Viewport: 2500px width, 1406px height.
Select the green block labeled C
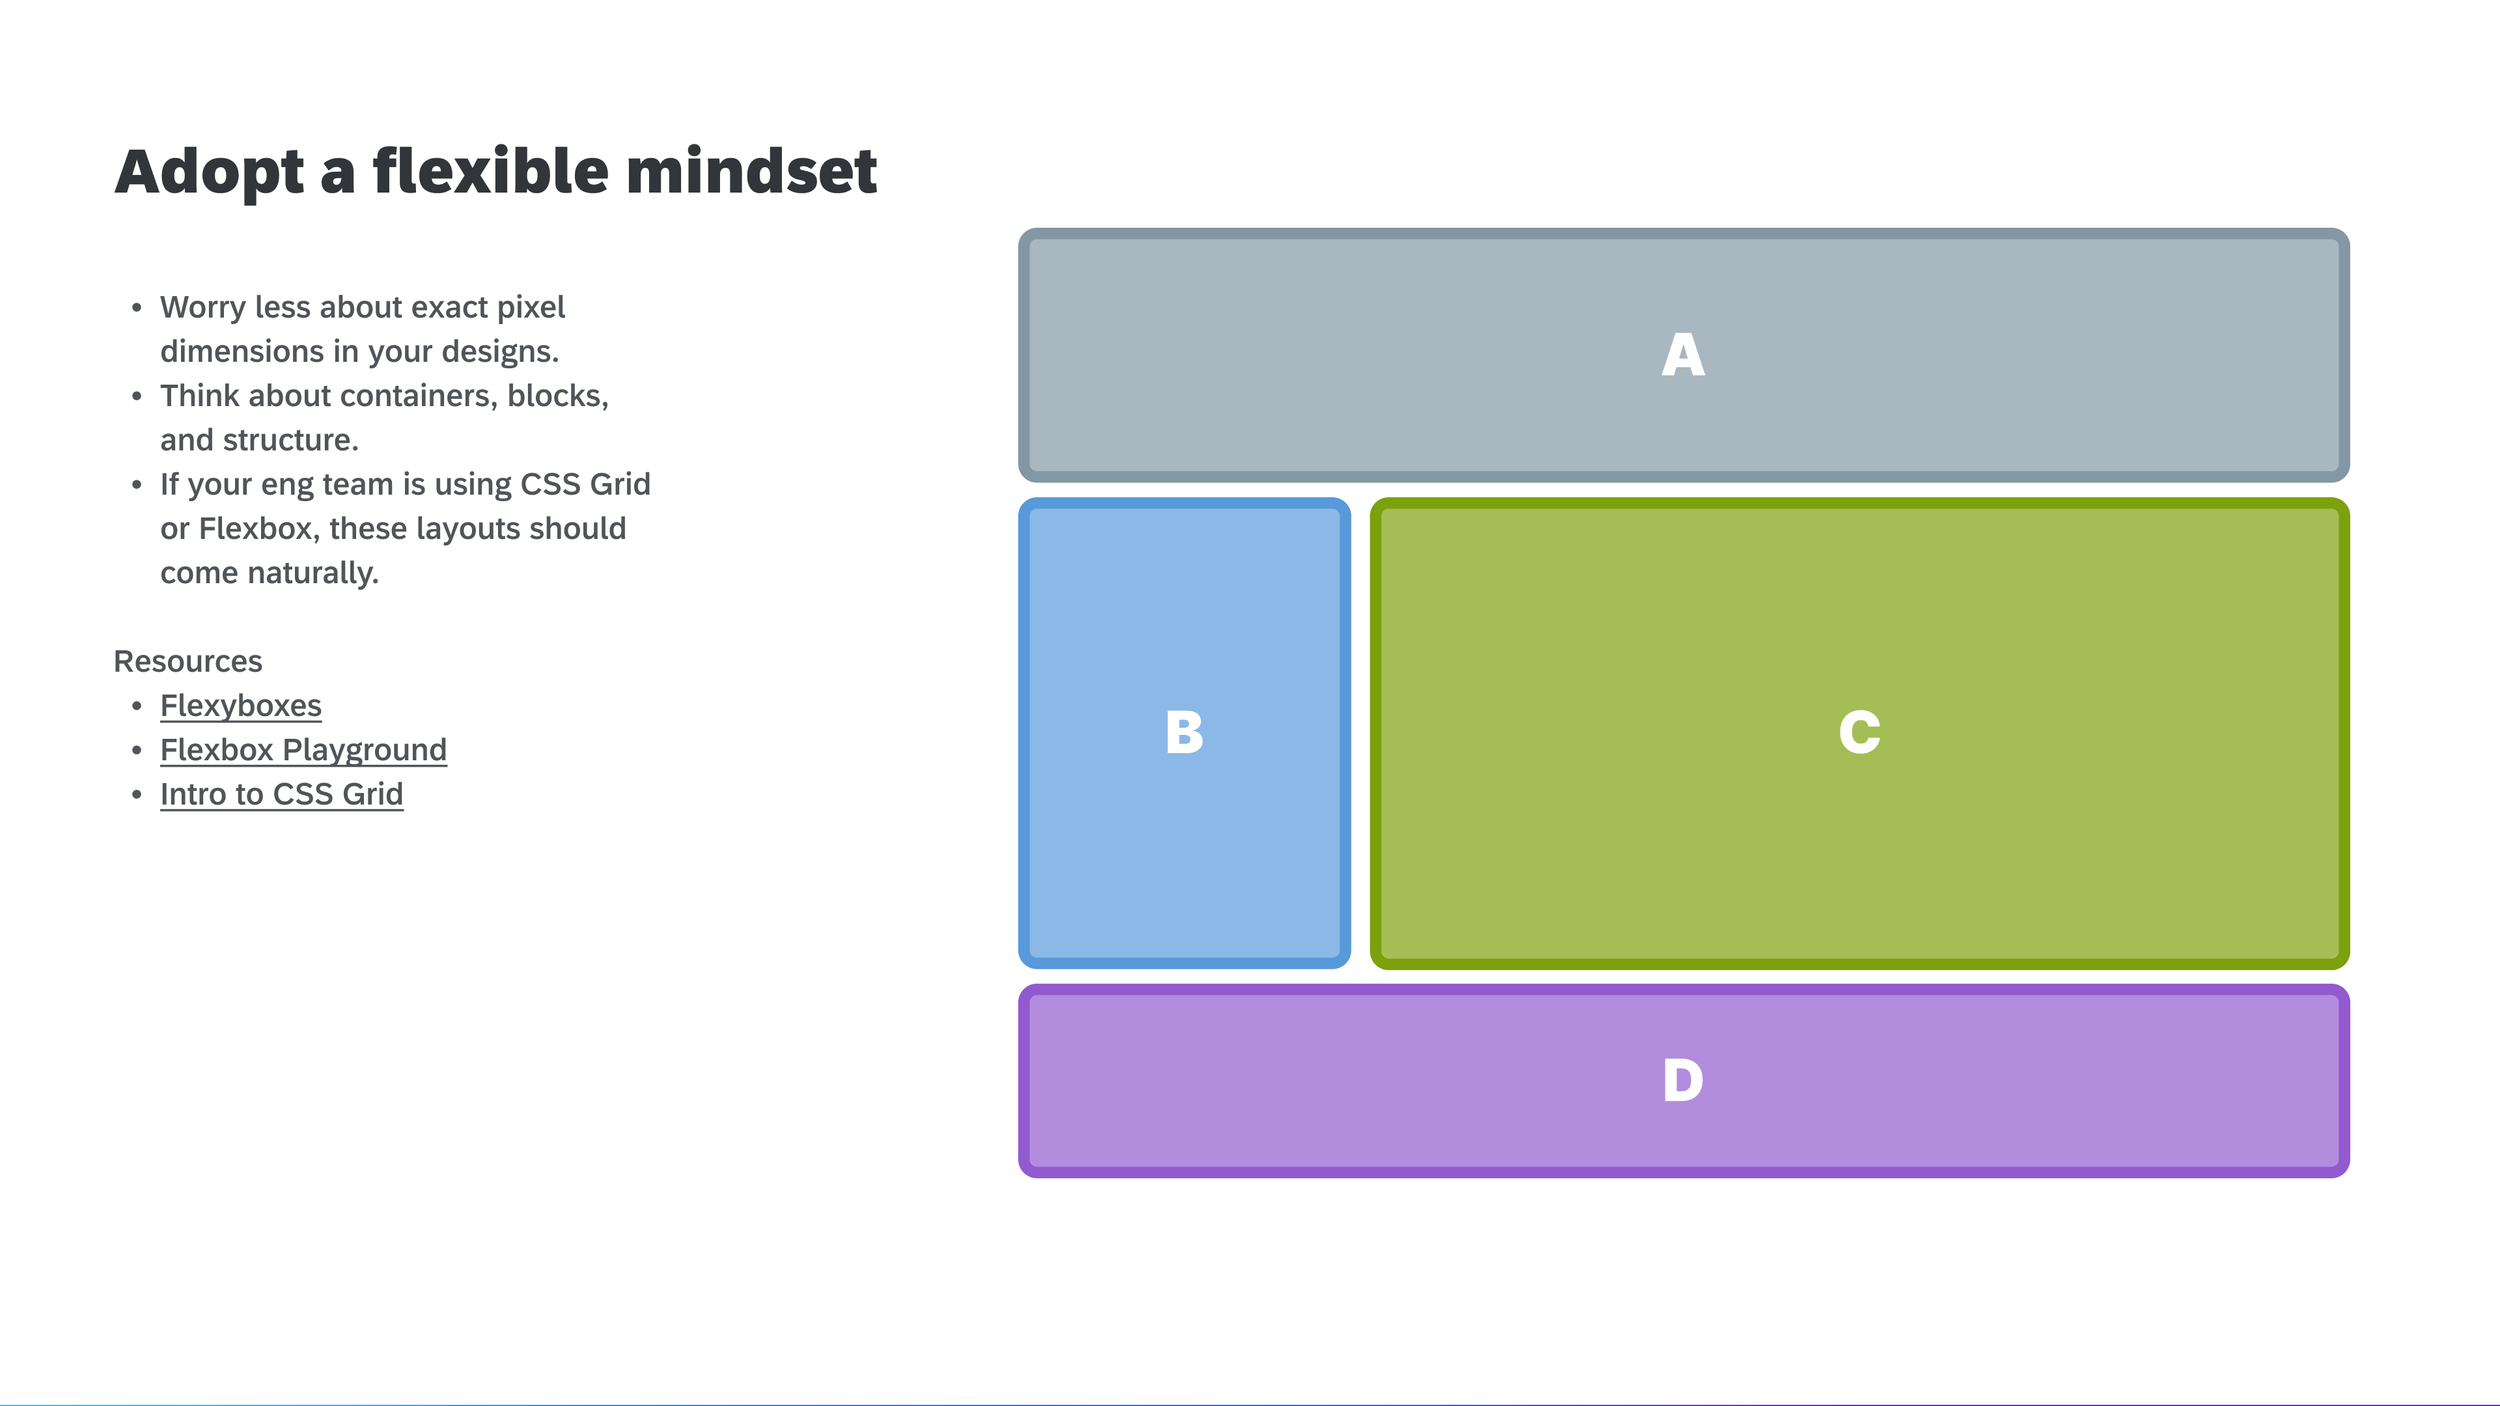coord(1859,733)
